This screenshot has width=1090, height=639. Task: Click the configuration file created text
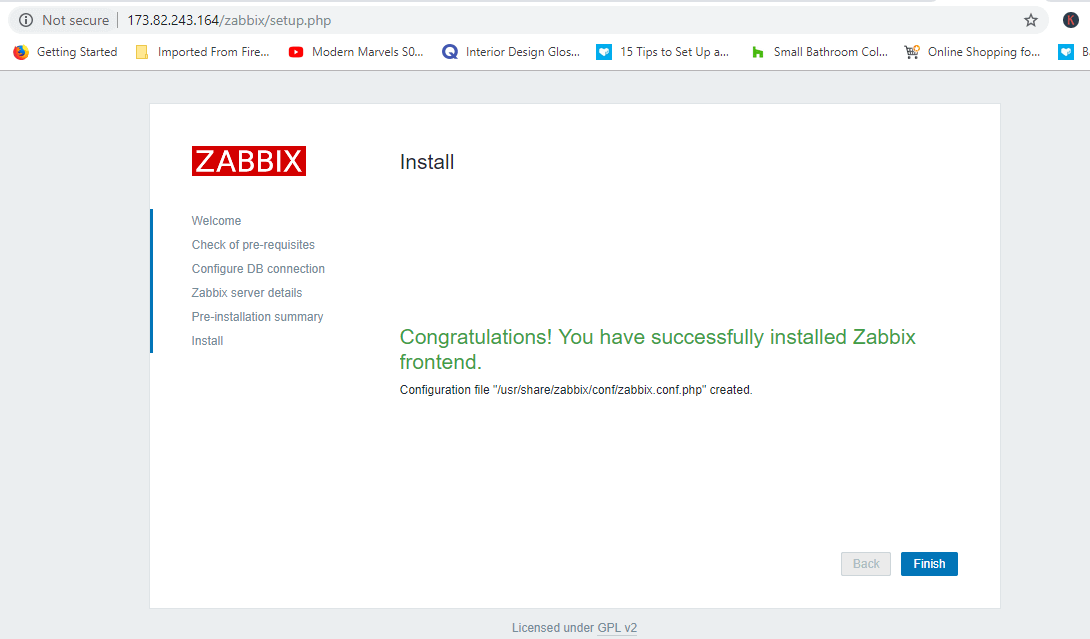[x=576, y=390]
